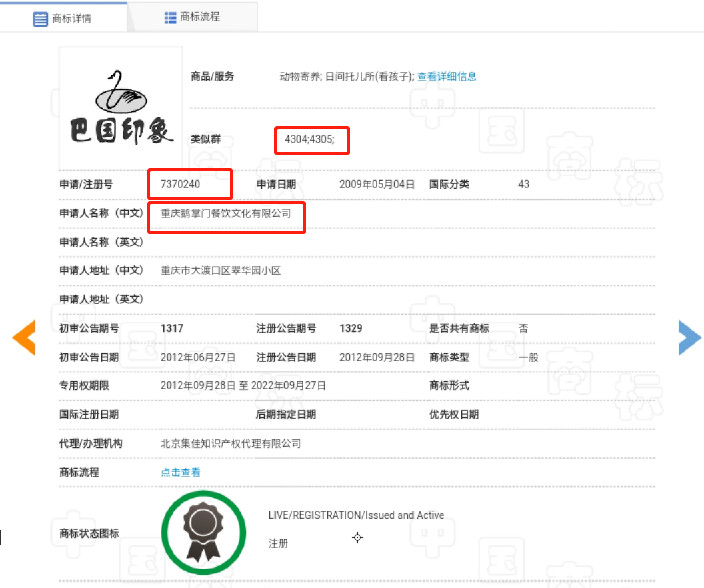The height and width of the screenshot is (588, 704).
Task: Click the 是否共有商标 label
Action: 459,328
